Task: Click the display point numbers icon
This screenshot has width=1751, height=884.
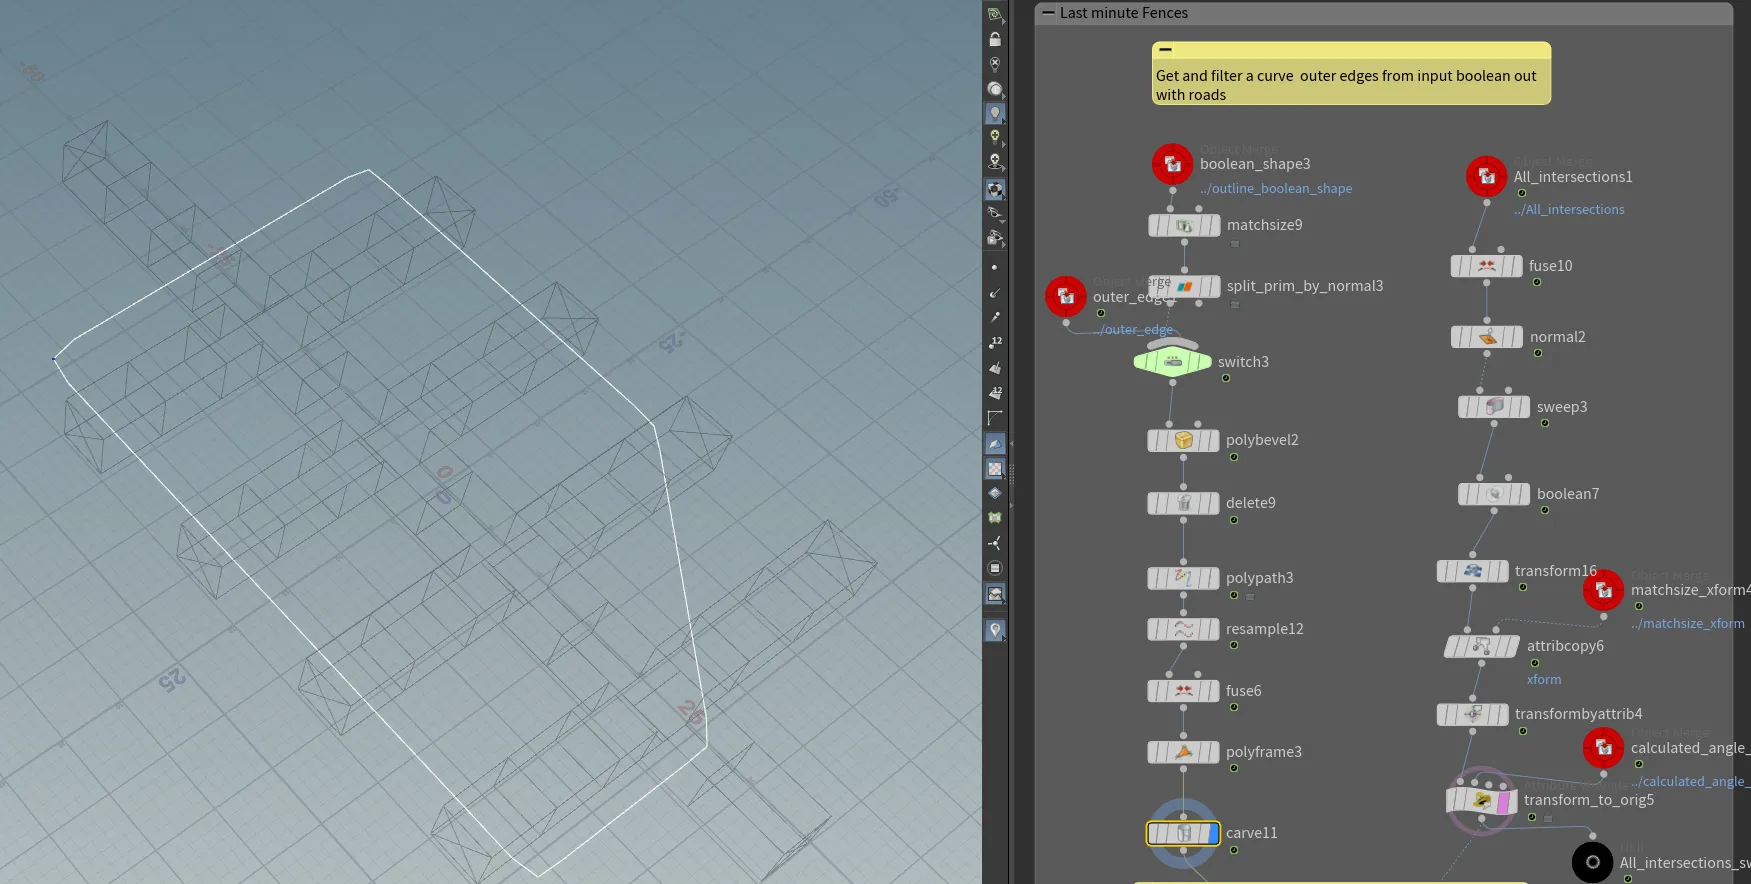Action: pyautogui.click(x=995, y=343)
